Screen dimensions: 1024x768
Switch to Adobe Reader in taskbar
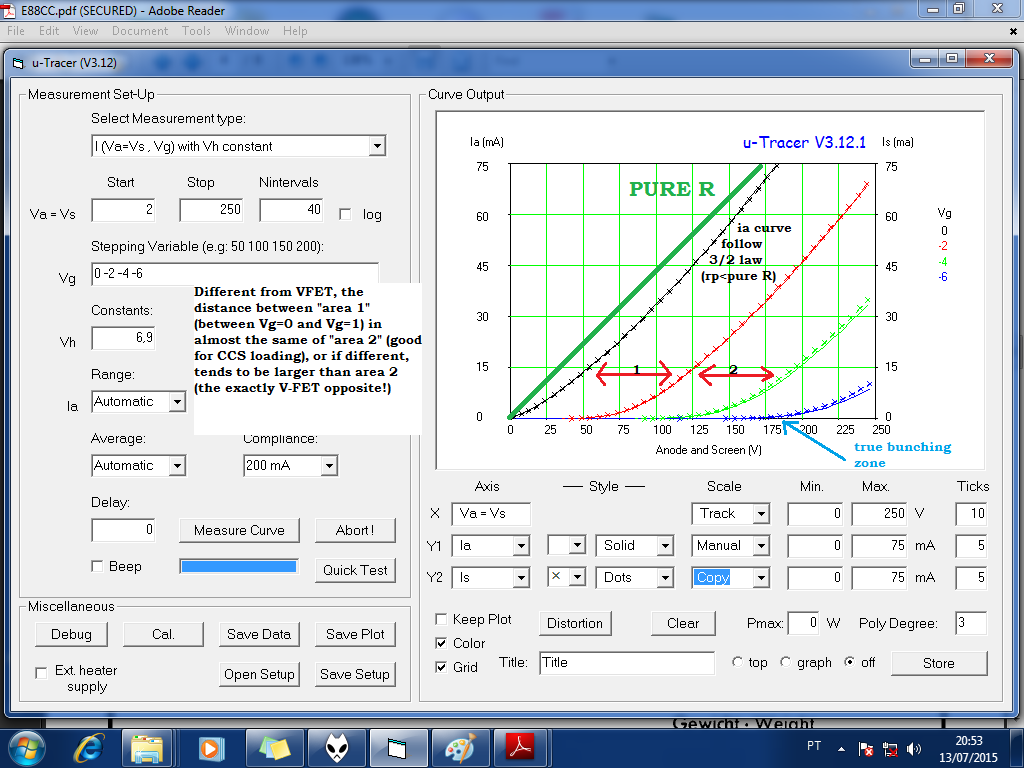coord(520,748)
